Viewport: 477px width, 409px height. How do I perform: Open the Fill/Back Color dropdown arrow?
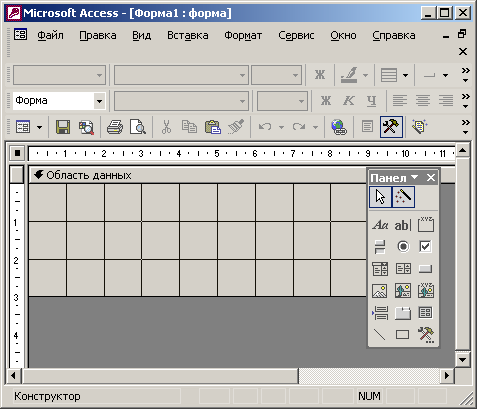[366, 75]
